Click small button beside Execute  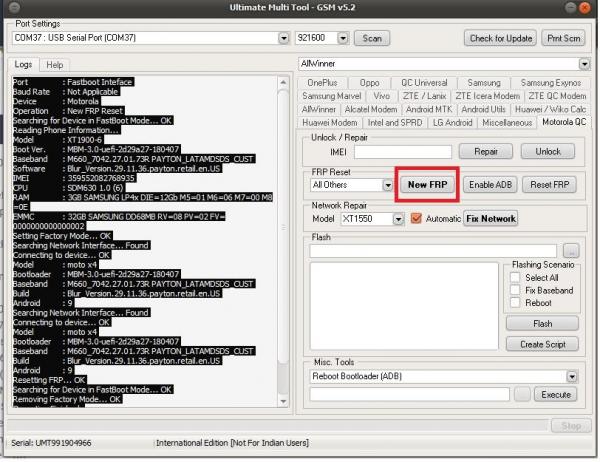pyautogui.click(x=522, y=394)
